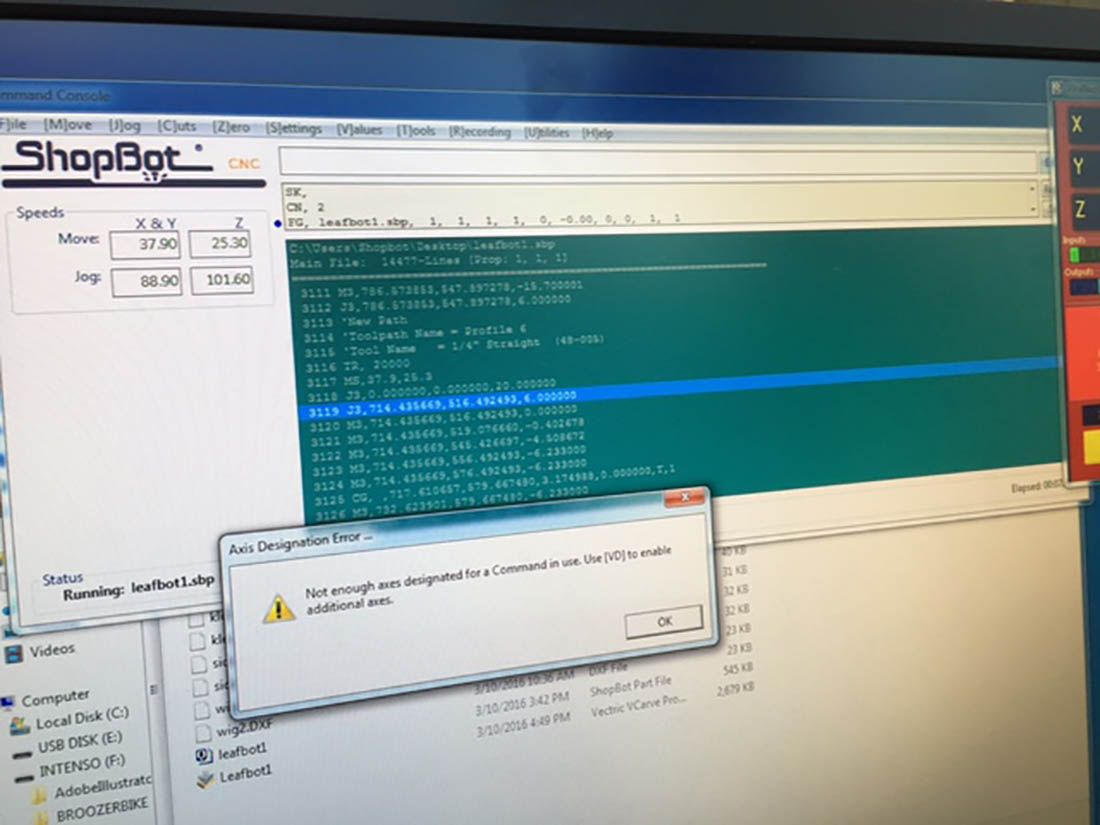Click the empty command entry box

[657, 162]
